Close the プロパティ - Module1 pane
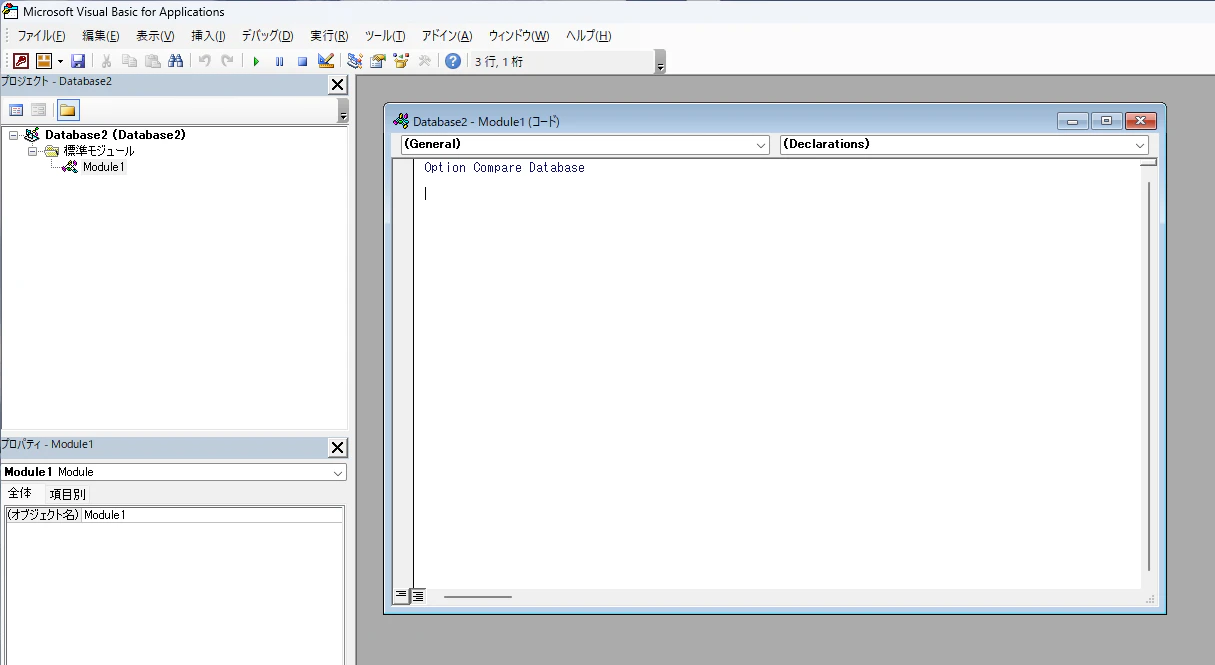Viewport: 1215px width, 665px height. (x=338, y=448)
